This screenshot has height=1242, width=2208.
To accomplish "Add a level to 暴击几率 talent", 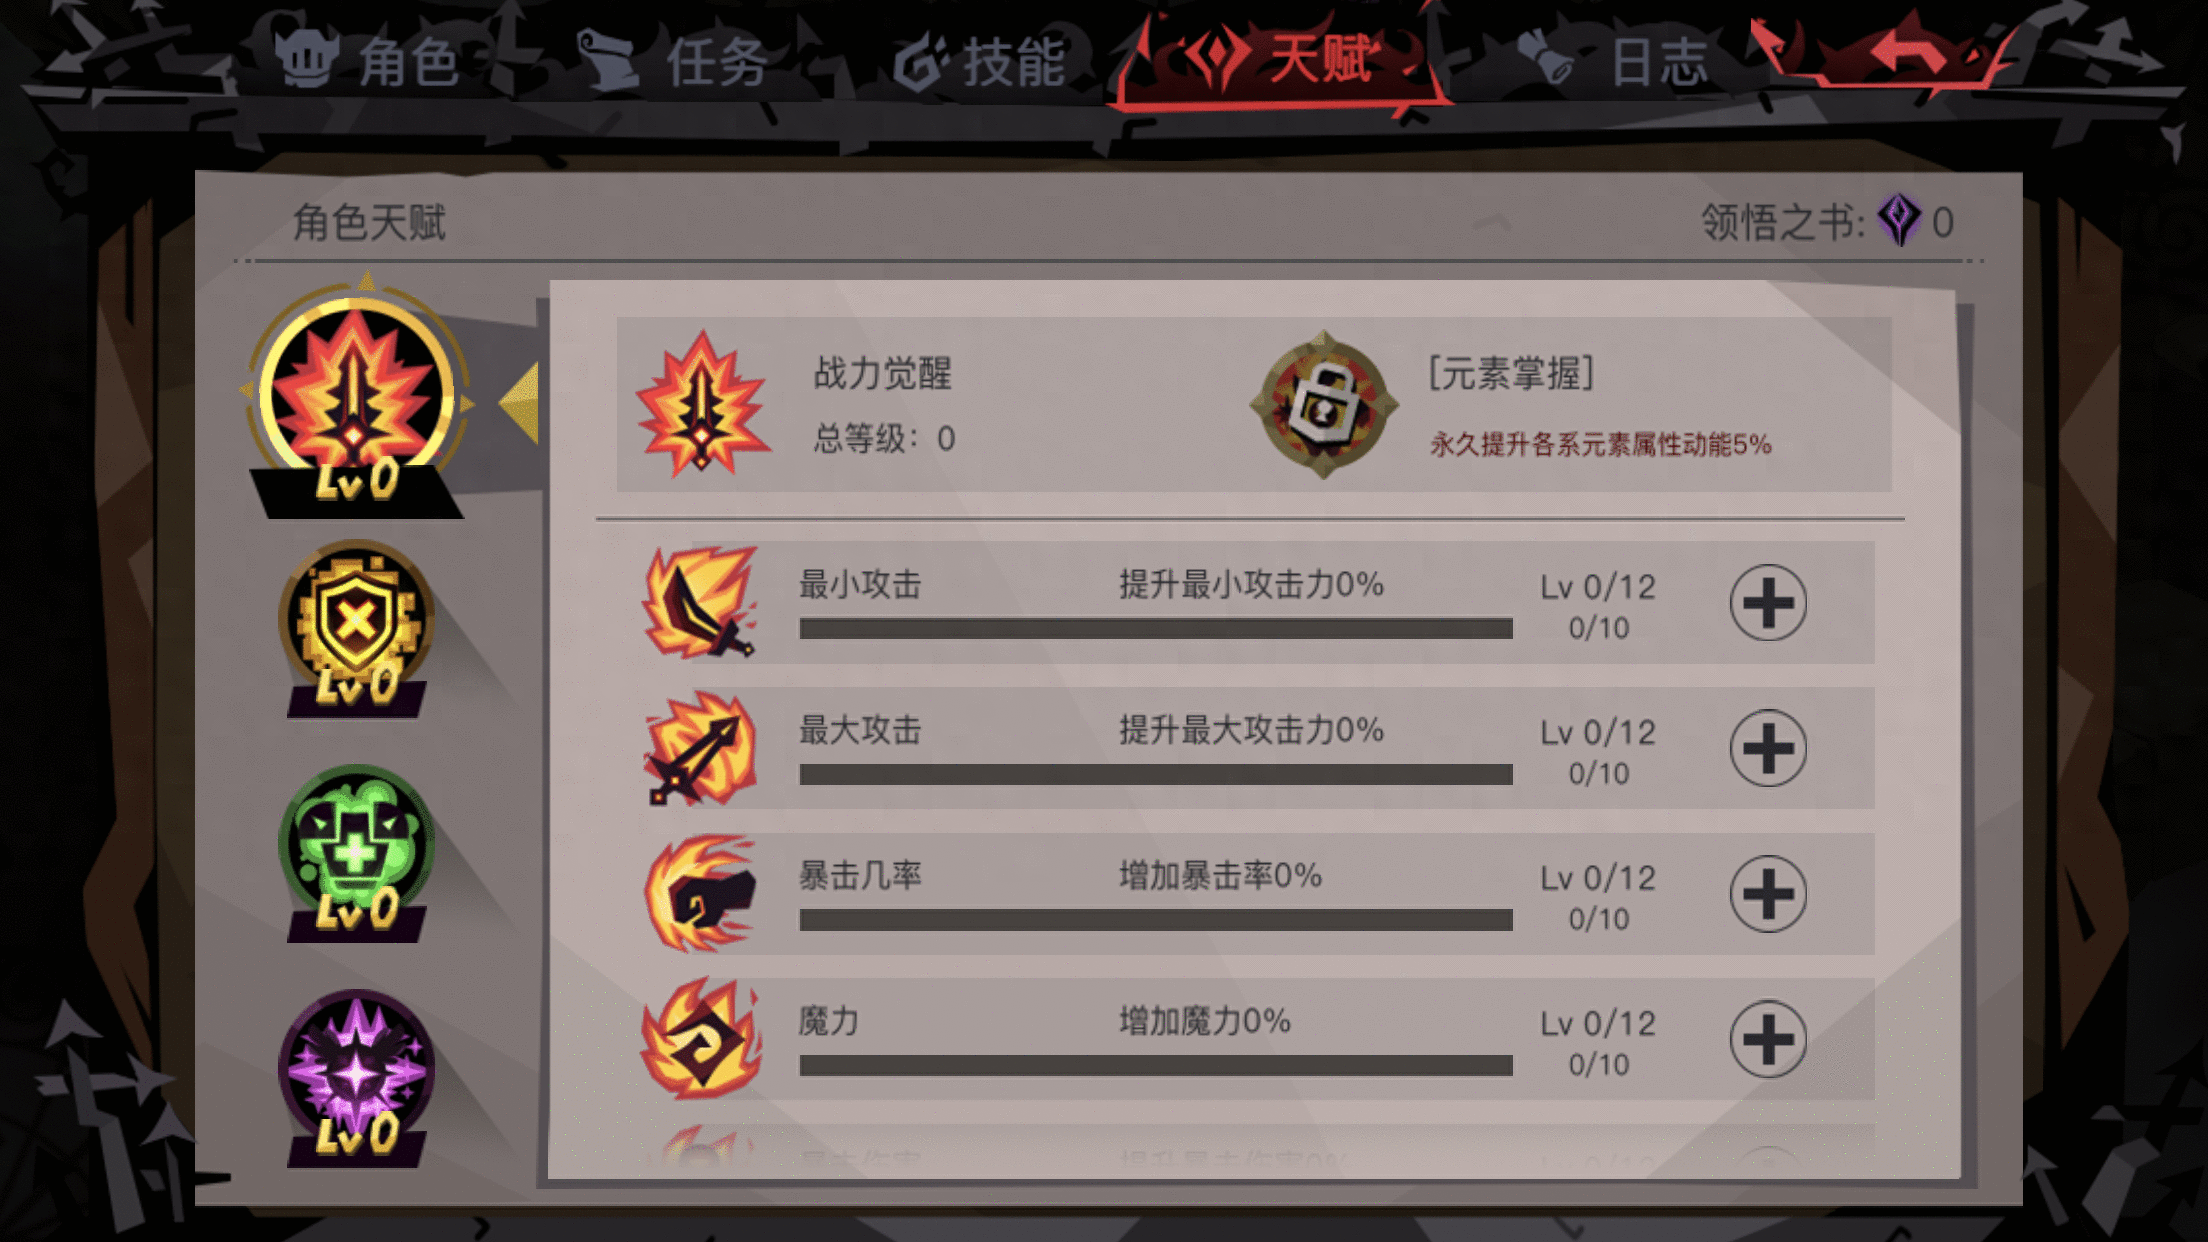I will 1768,894.
